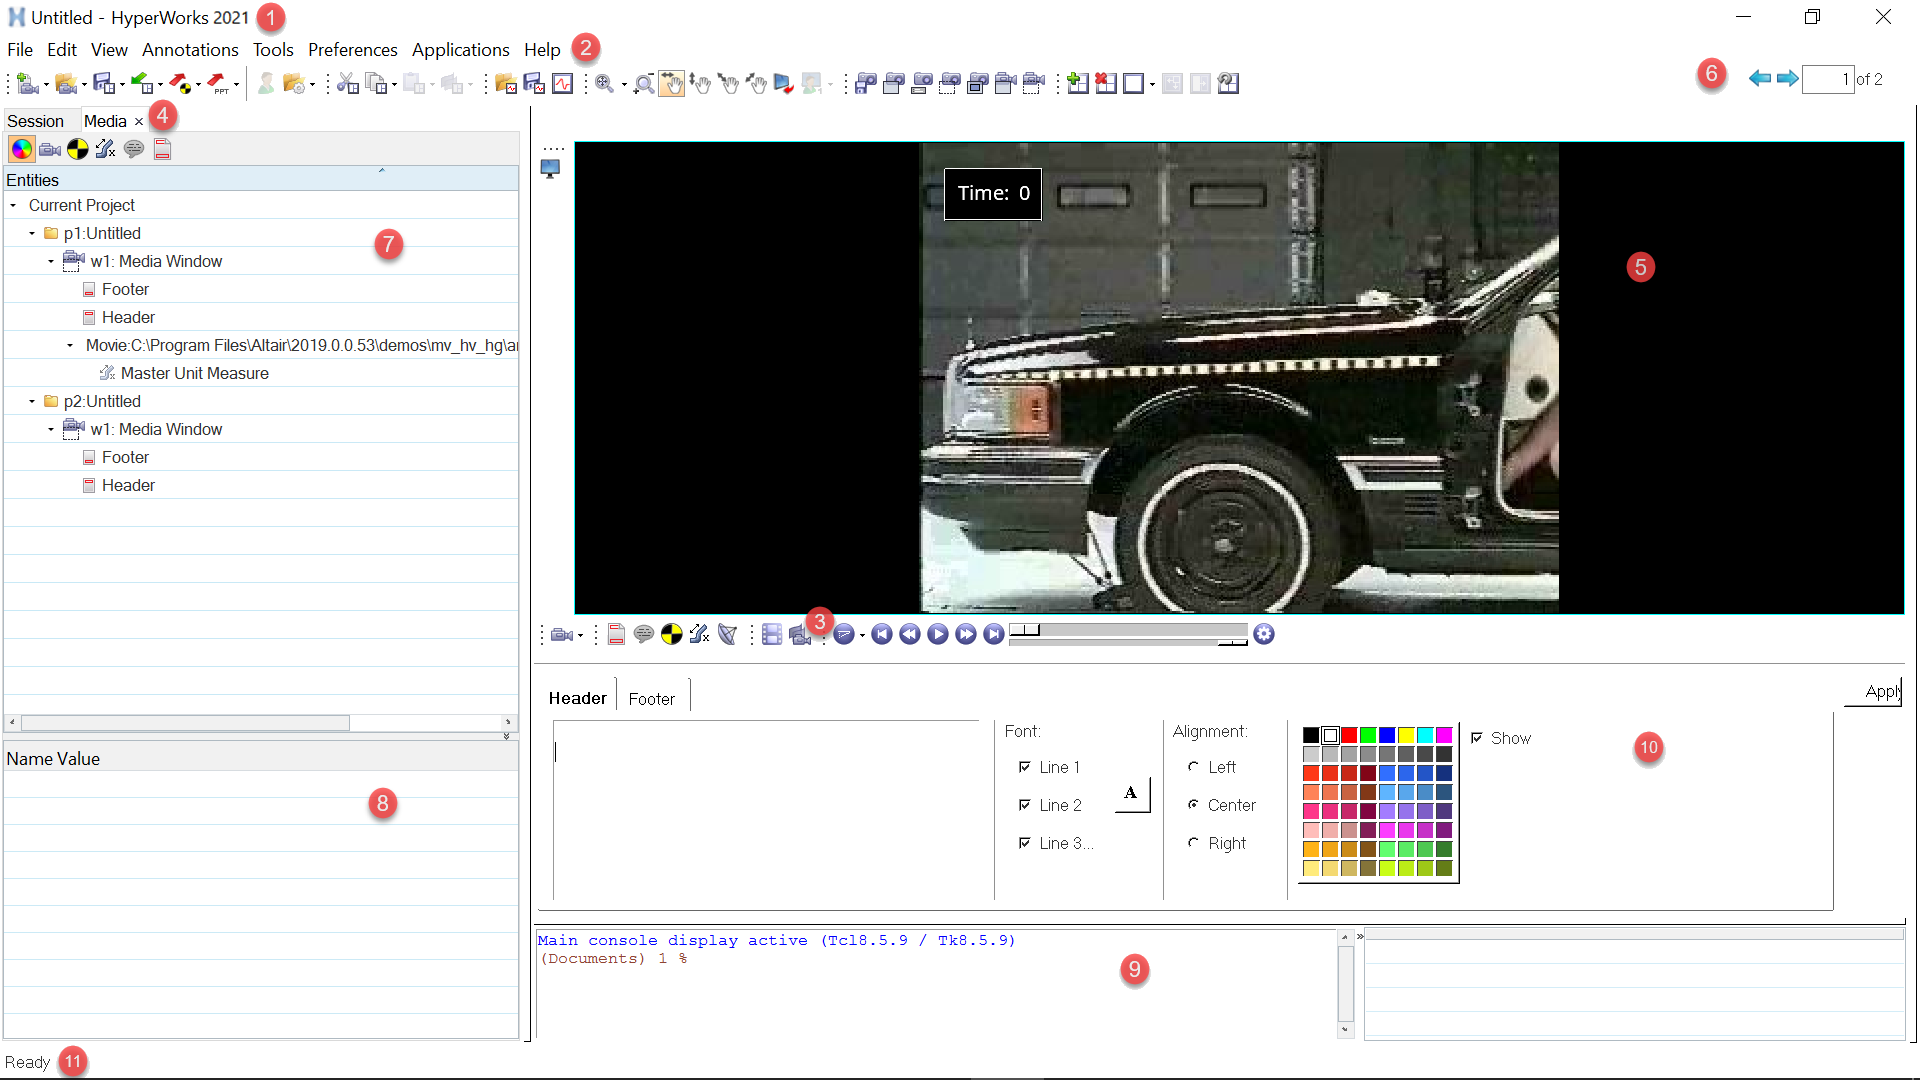Collapse the Movie file tree node
Viewport: 1920px width, 1080px height.
point(70,345)
